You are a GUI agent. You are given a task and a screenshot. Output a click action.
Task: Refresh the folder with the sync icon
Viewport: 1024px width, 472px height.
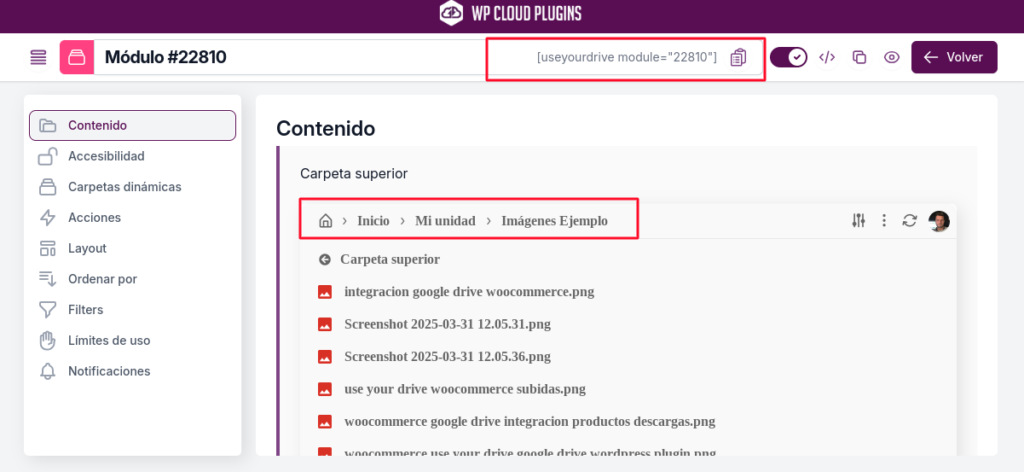coord(909,221)
